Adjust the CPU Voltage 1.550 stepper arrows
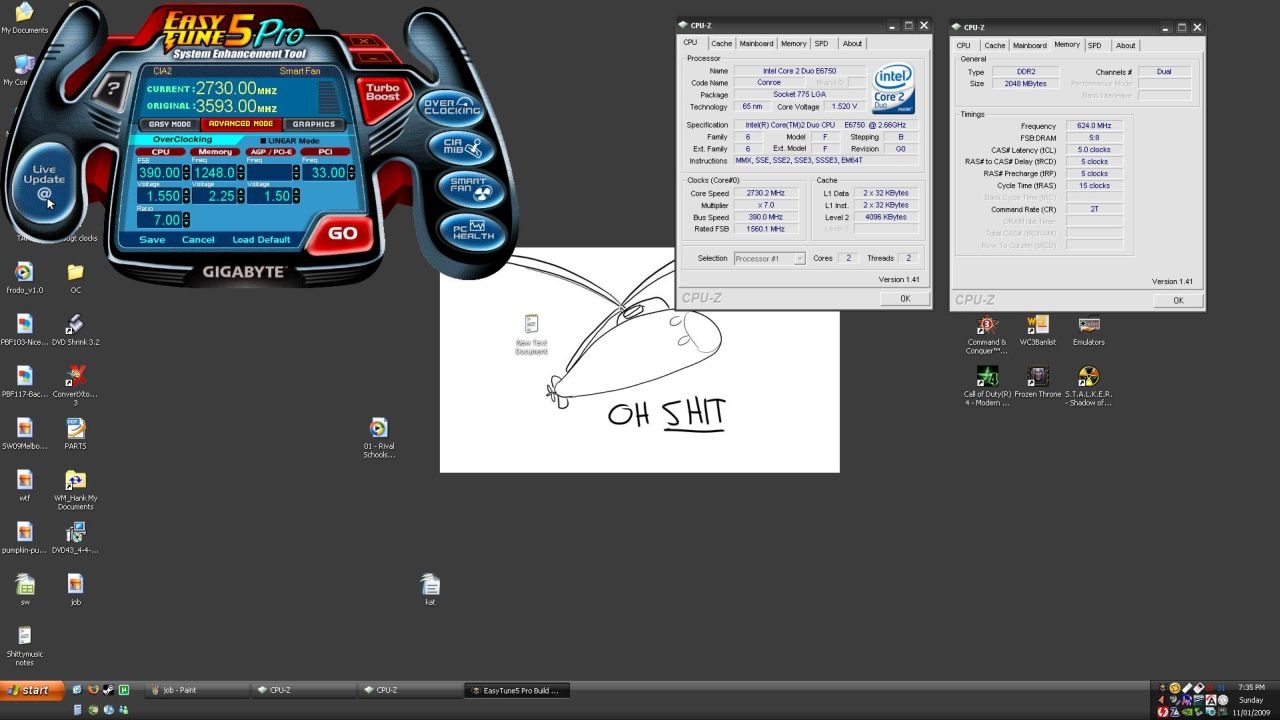This screenshot has width=1280, height=720. click(x=186, y=196)
